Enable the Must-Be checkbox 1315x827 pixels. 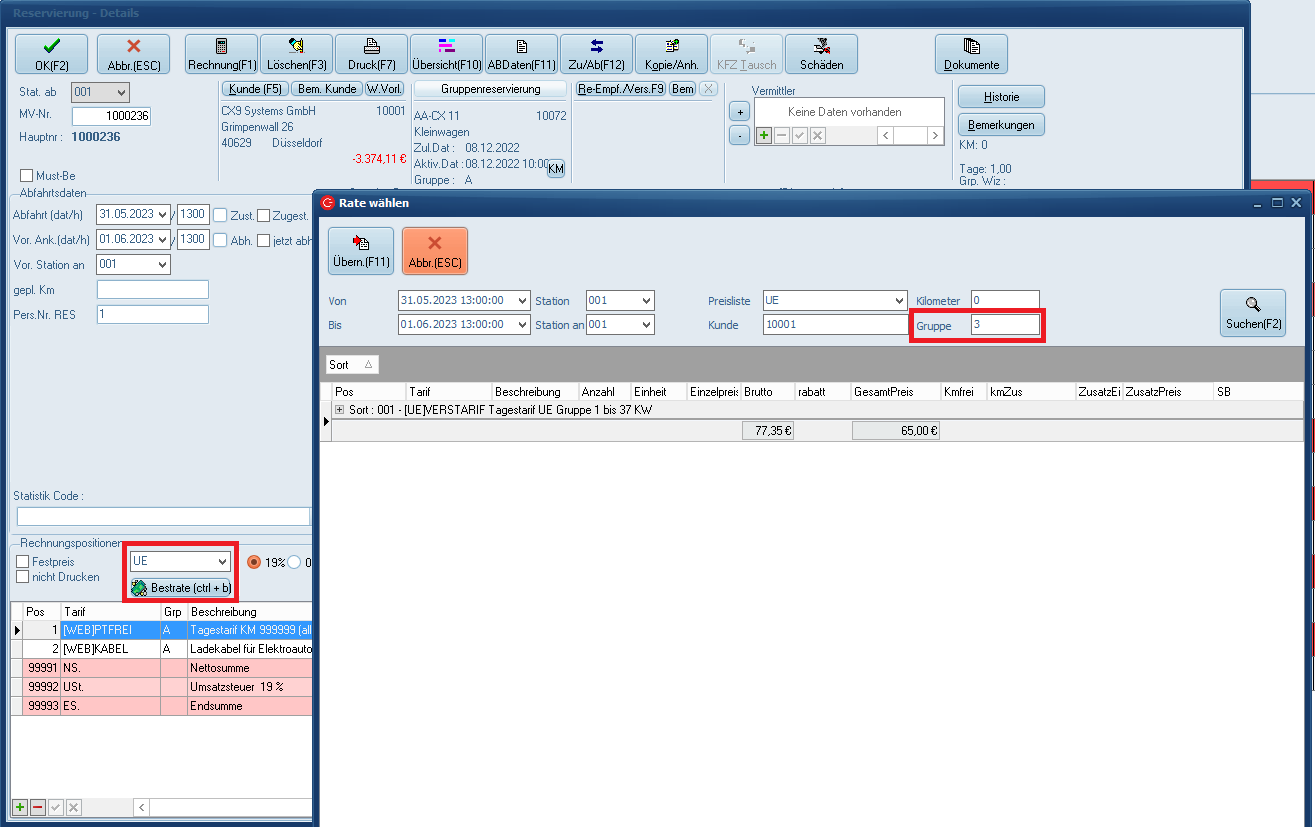tap(27, 176)
